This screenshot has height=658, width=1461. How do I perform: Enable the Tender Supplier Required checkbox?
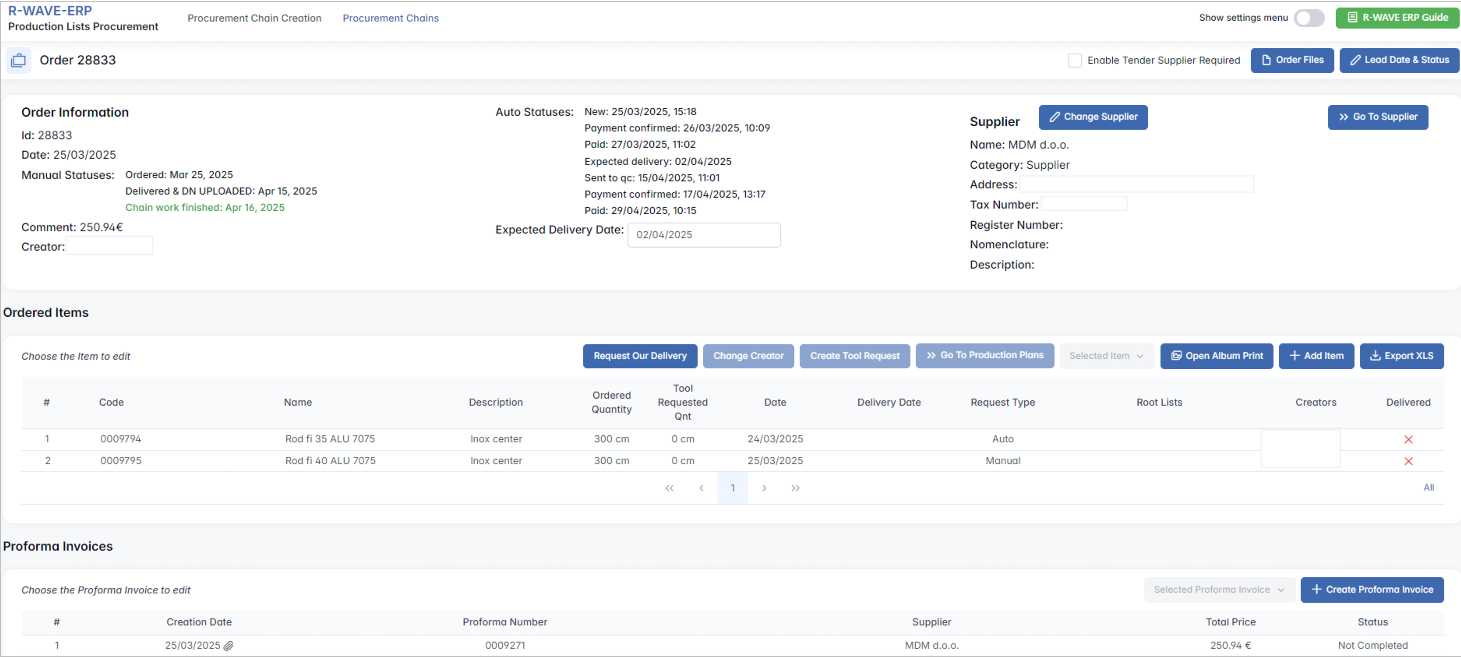point(1075,60)
